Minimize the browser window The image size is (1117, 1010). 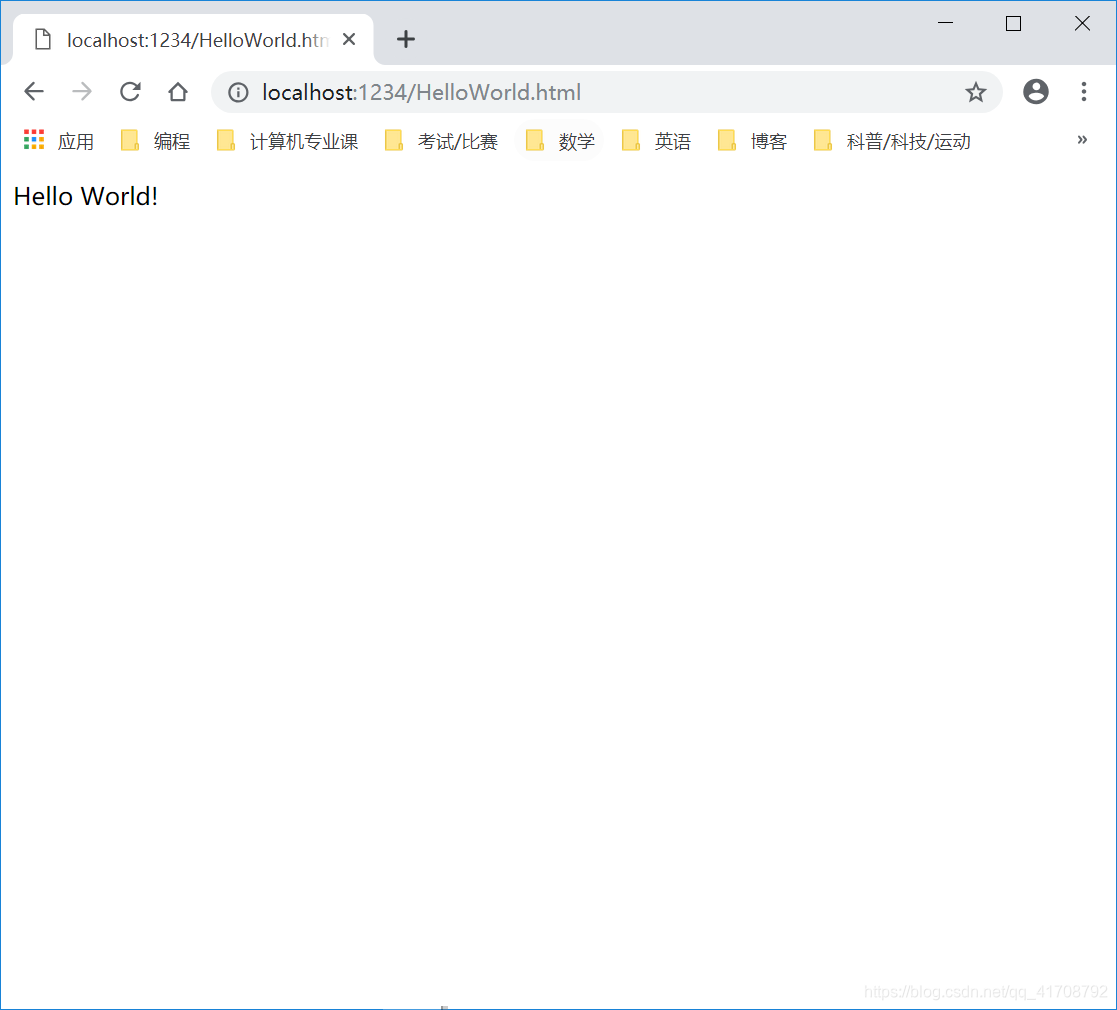pyautogui.click(x=945, y=24)
